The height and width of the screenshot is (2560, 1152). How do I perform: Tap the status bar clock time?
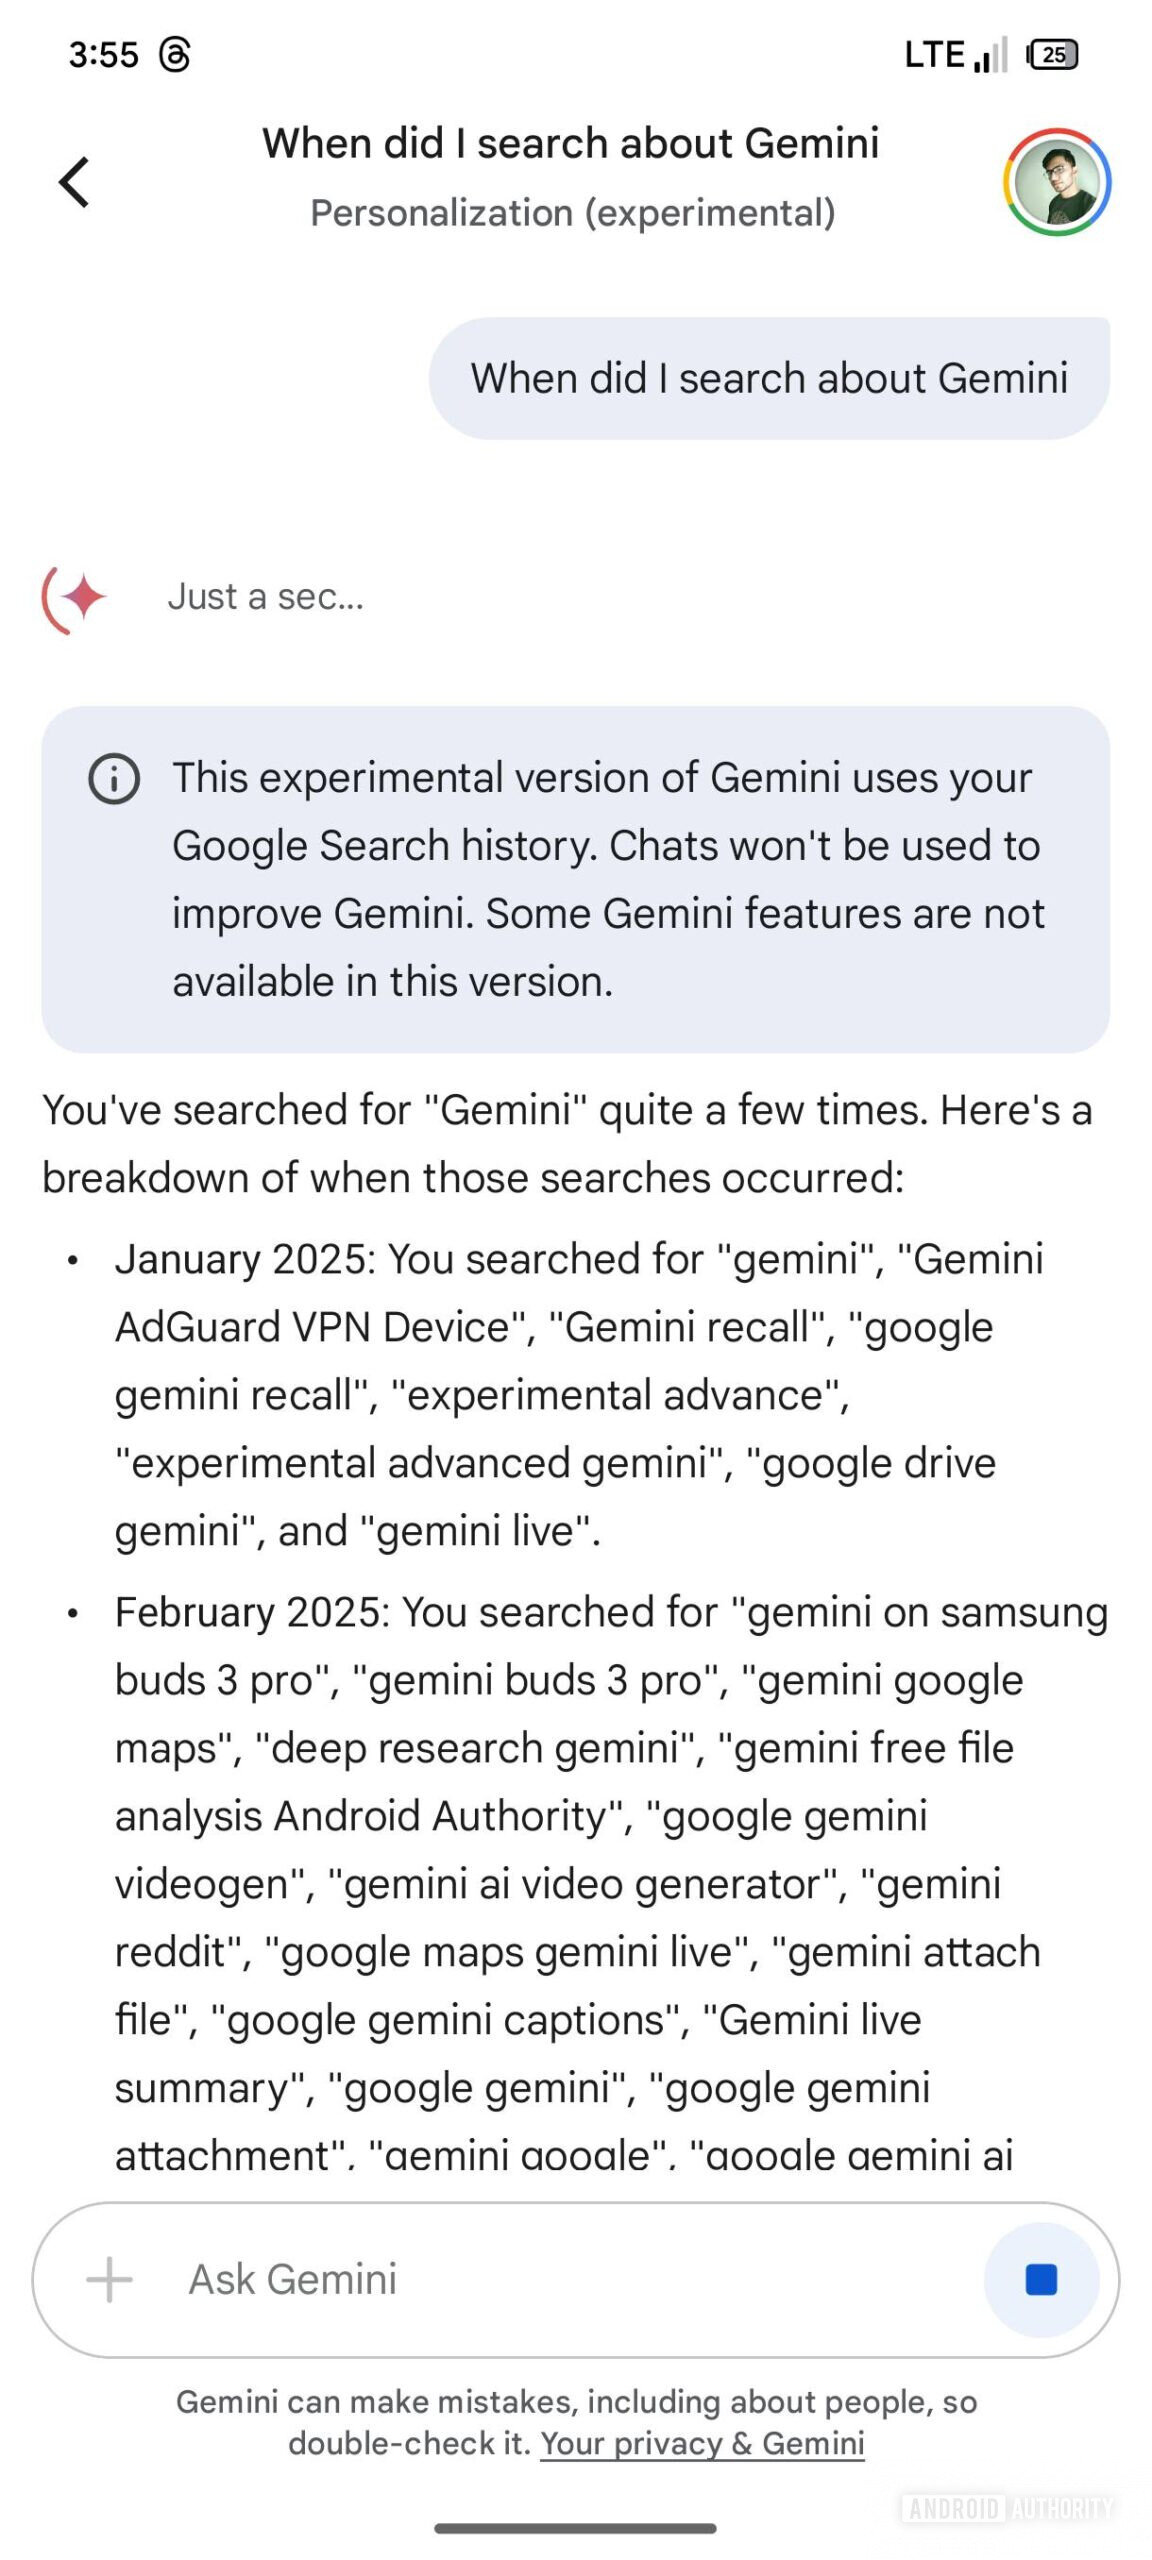103,55
